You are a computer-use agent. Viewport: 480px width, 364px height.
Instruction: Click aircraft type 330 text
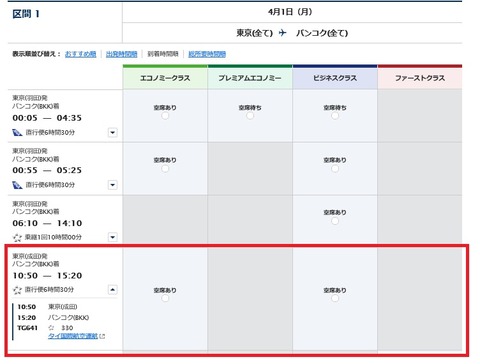tap(67, 328)
